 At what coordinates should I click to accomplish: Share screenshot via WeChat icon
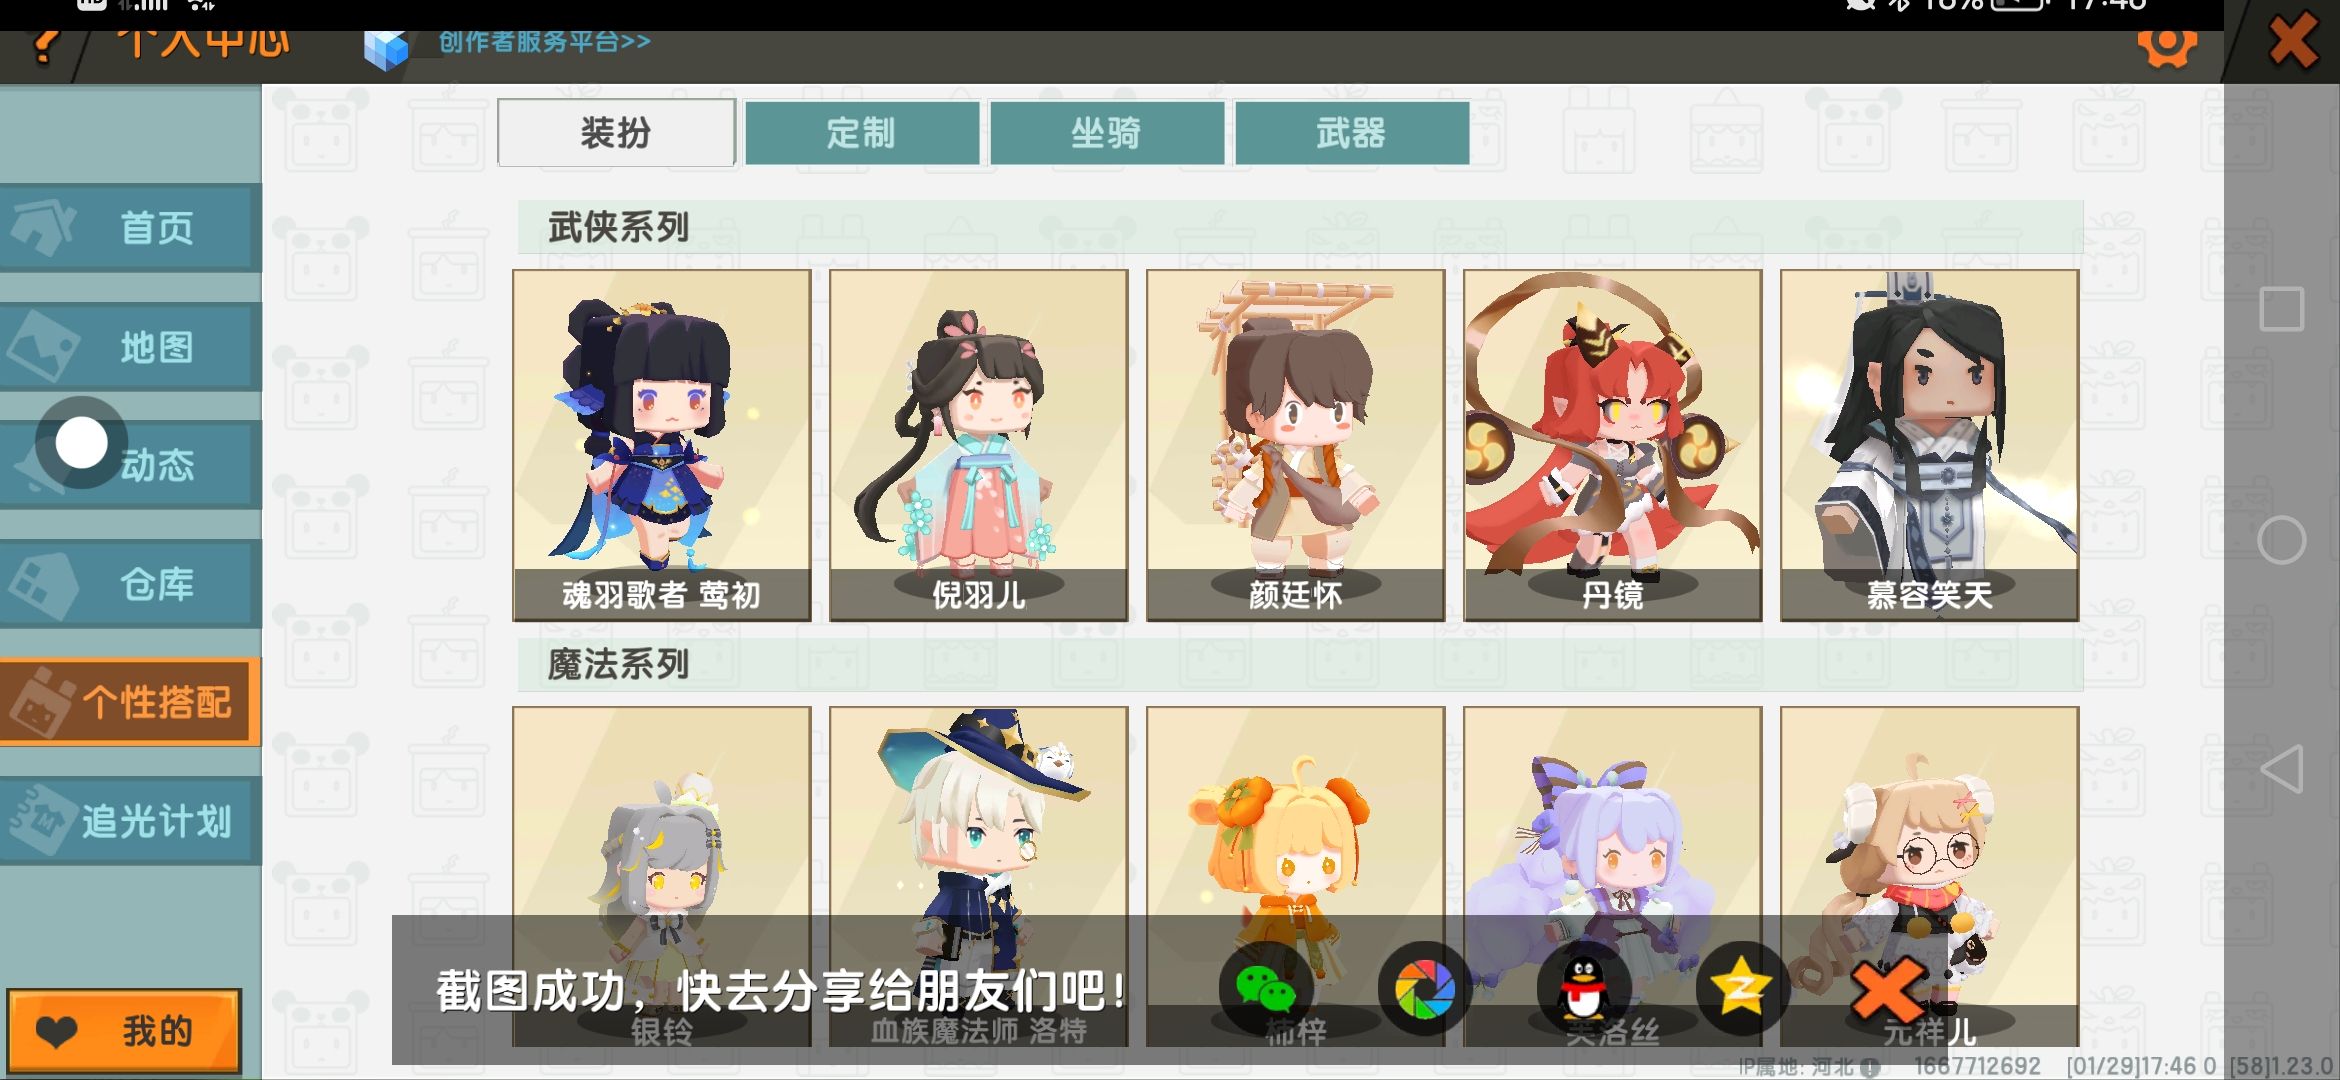(1265, 988)
